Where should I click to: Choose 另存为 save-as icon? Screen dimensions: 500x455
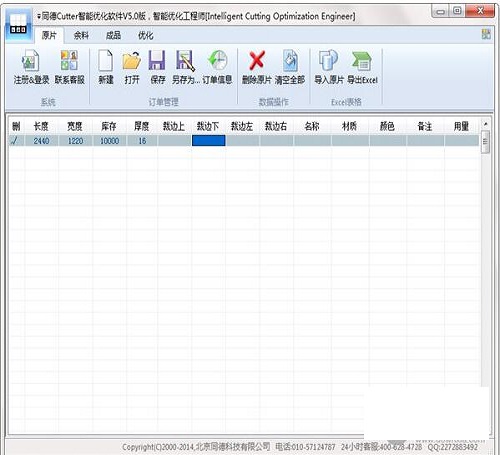pyautogui.click(x=185, y=67)
